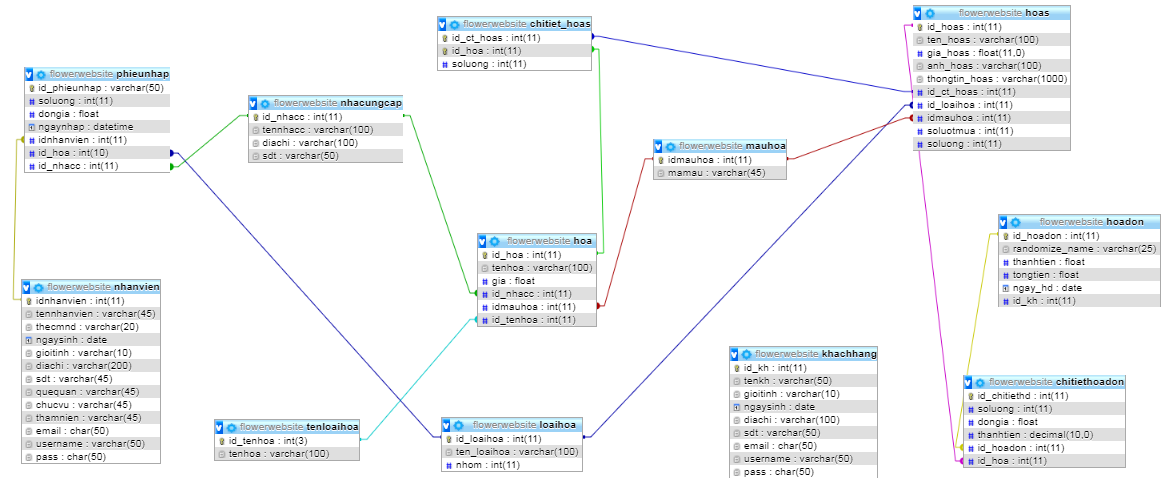Open the phieunhap table gear icon

click(x=41, y=75)
